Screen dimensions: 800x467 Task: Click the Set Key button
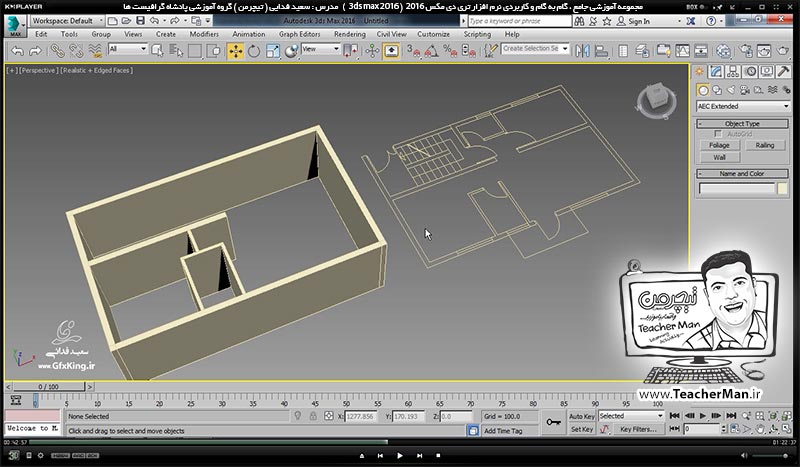582,429
